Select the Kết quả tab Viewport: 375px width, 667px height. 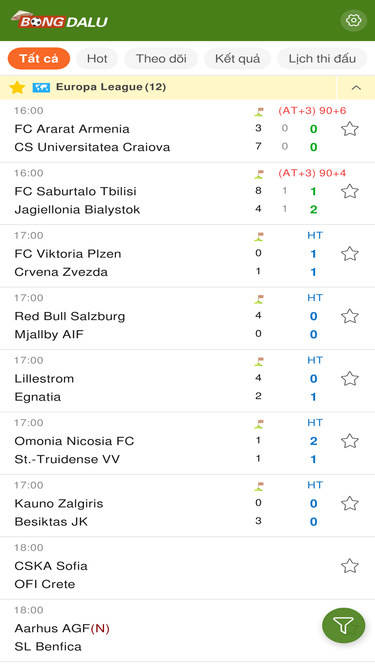237,58
